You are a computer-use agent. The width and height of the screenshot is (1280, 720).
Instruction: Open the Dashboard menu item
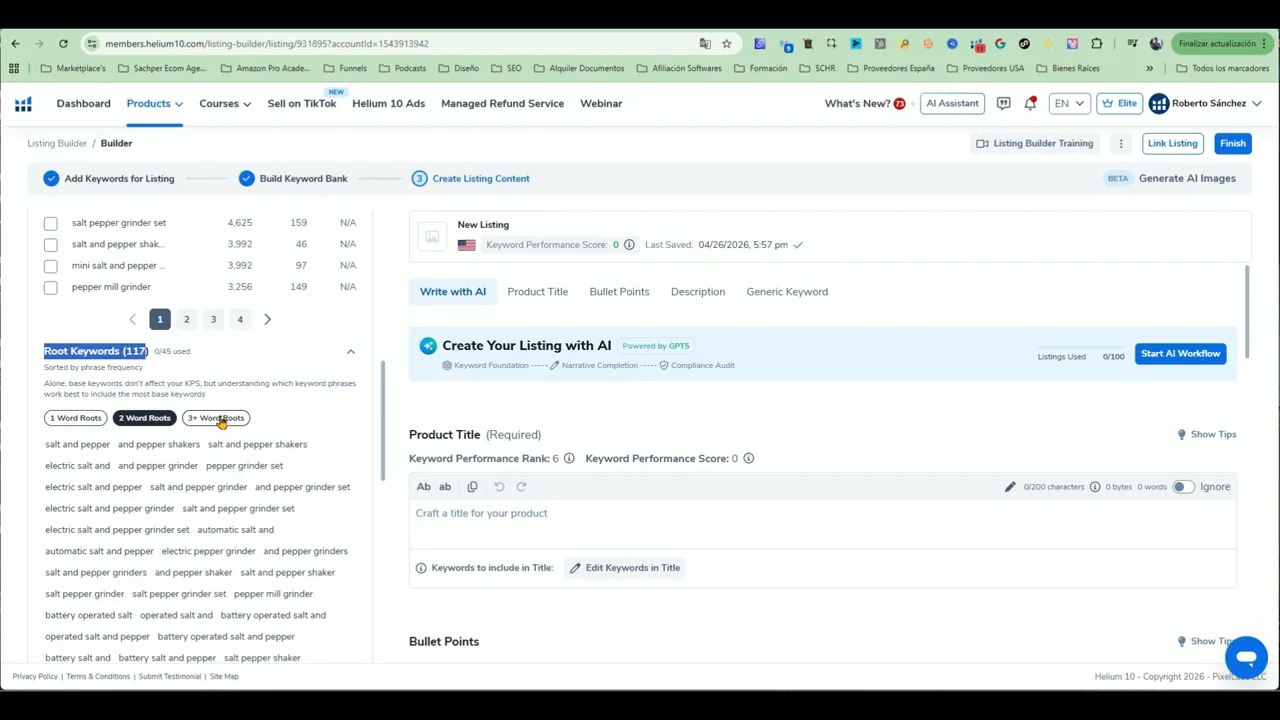click(84, 104)
